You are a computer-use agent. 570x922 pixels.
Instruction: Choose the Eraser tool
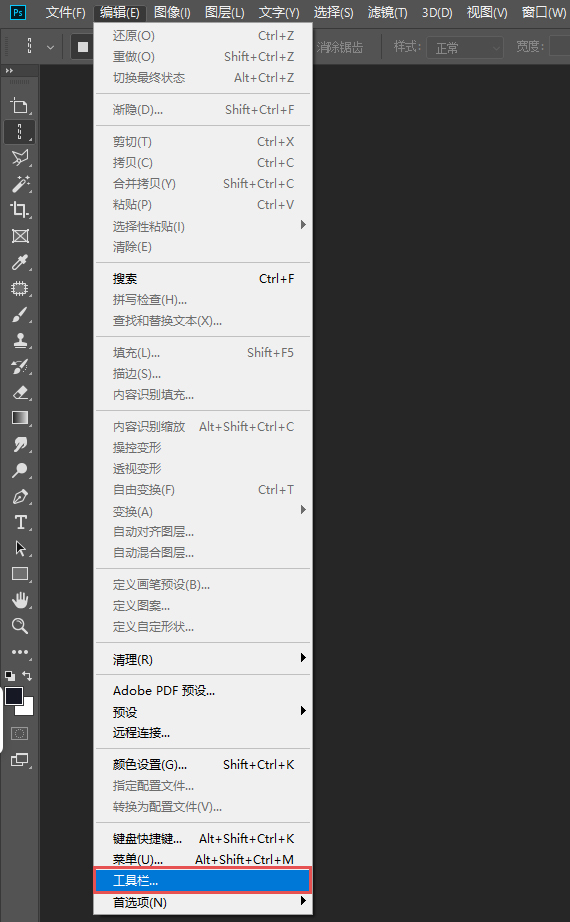pyautogui.click(x=19, y=392)
